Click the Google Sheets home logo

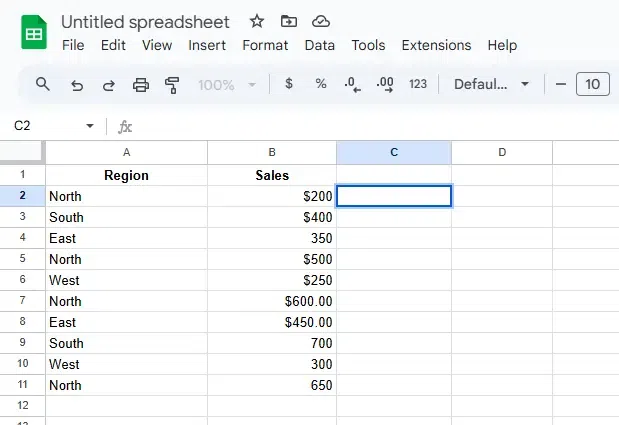tap(34, 32)
